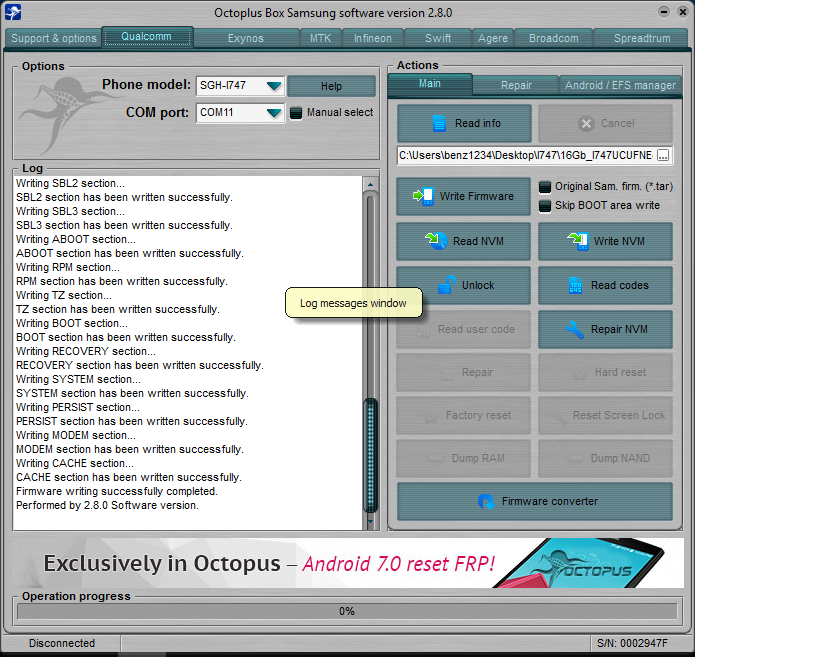Click the Unlock padlock icon
The height and width of the screenshot is (657, 819).
point(447,285)
